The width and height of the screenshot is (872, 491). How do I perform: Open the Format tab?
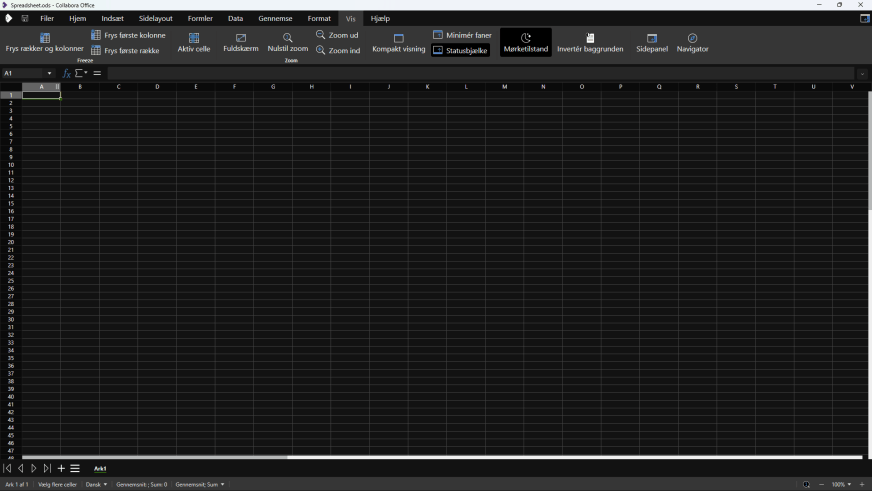click(319, 18)
